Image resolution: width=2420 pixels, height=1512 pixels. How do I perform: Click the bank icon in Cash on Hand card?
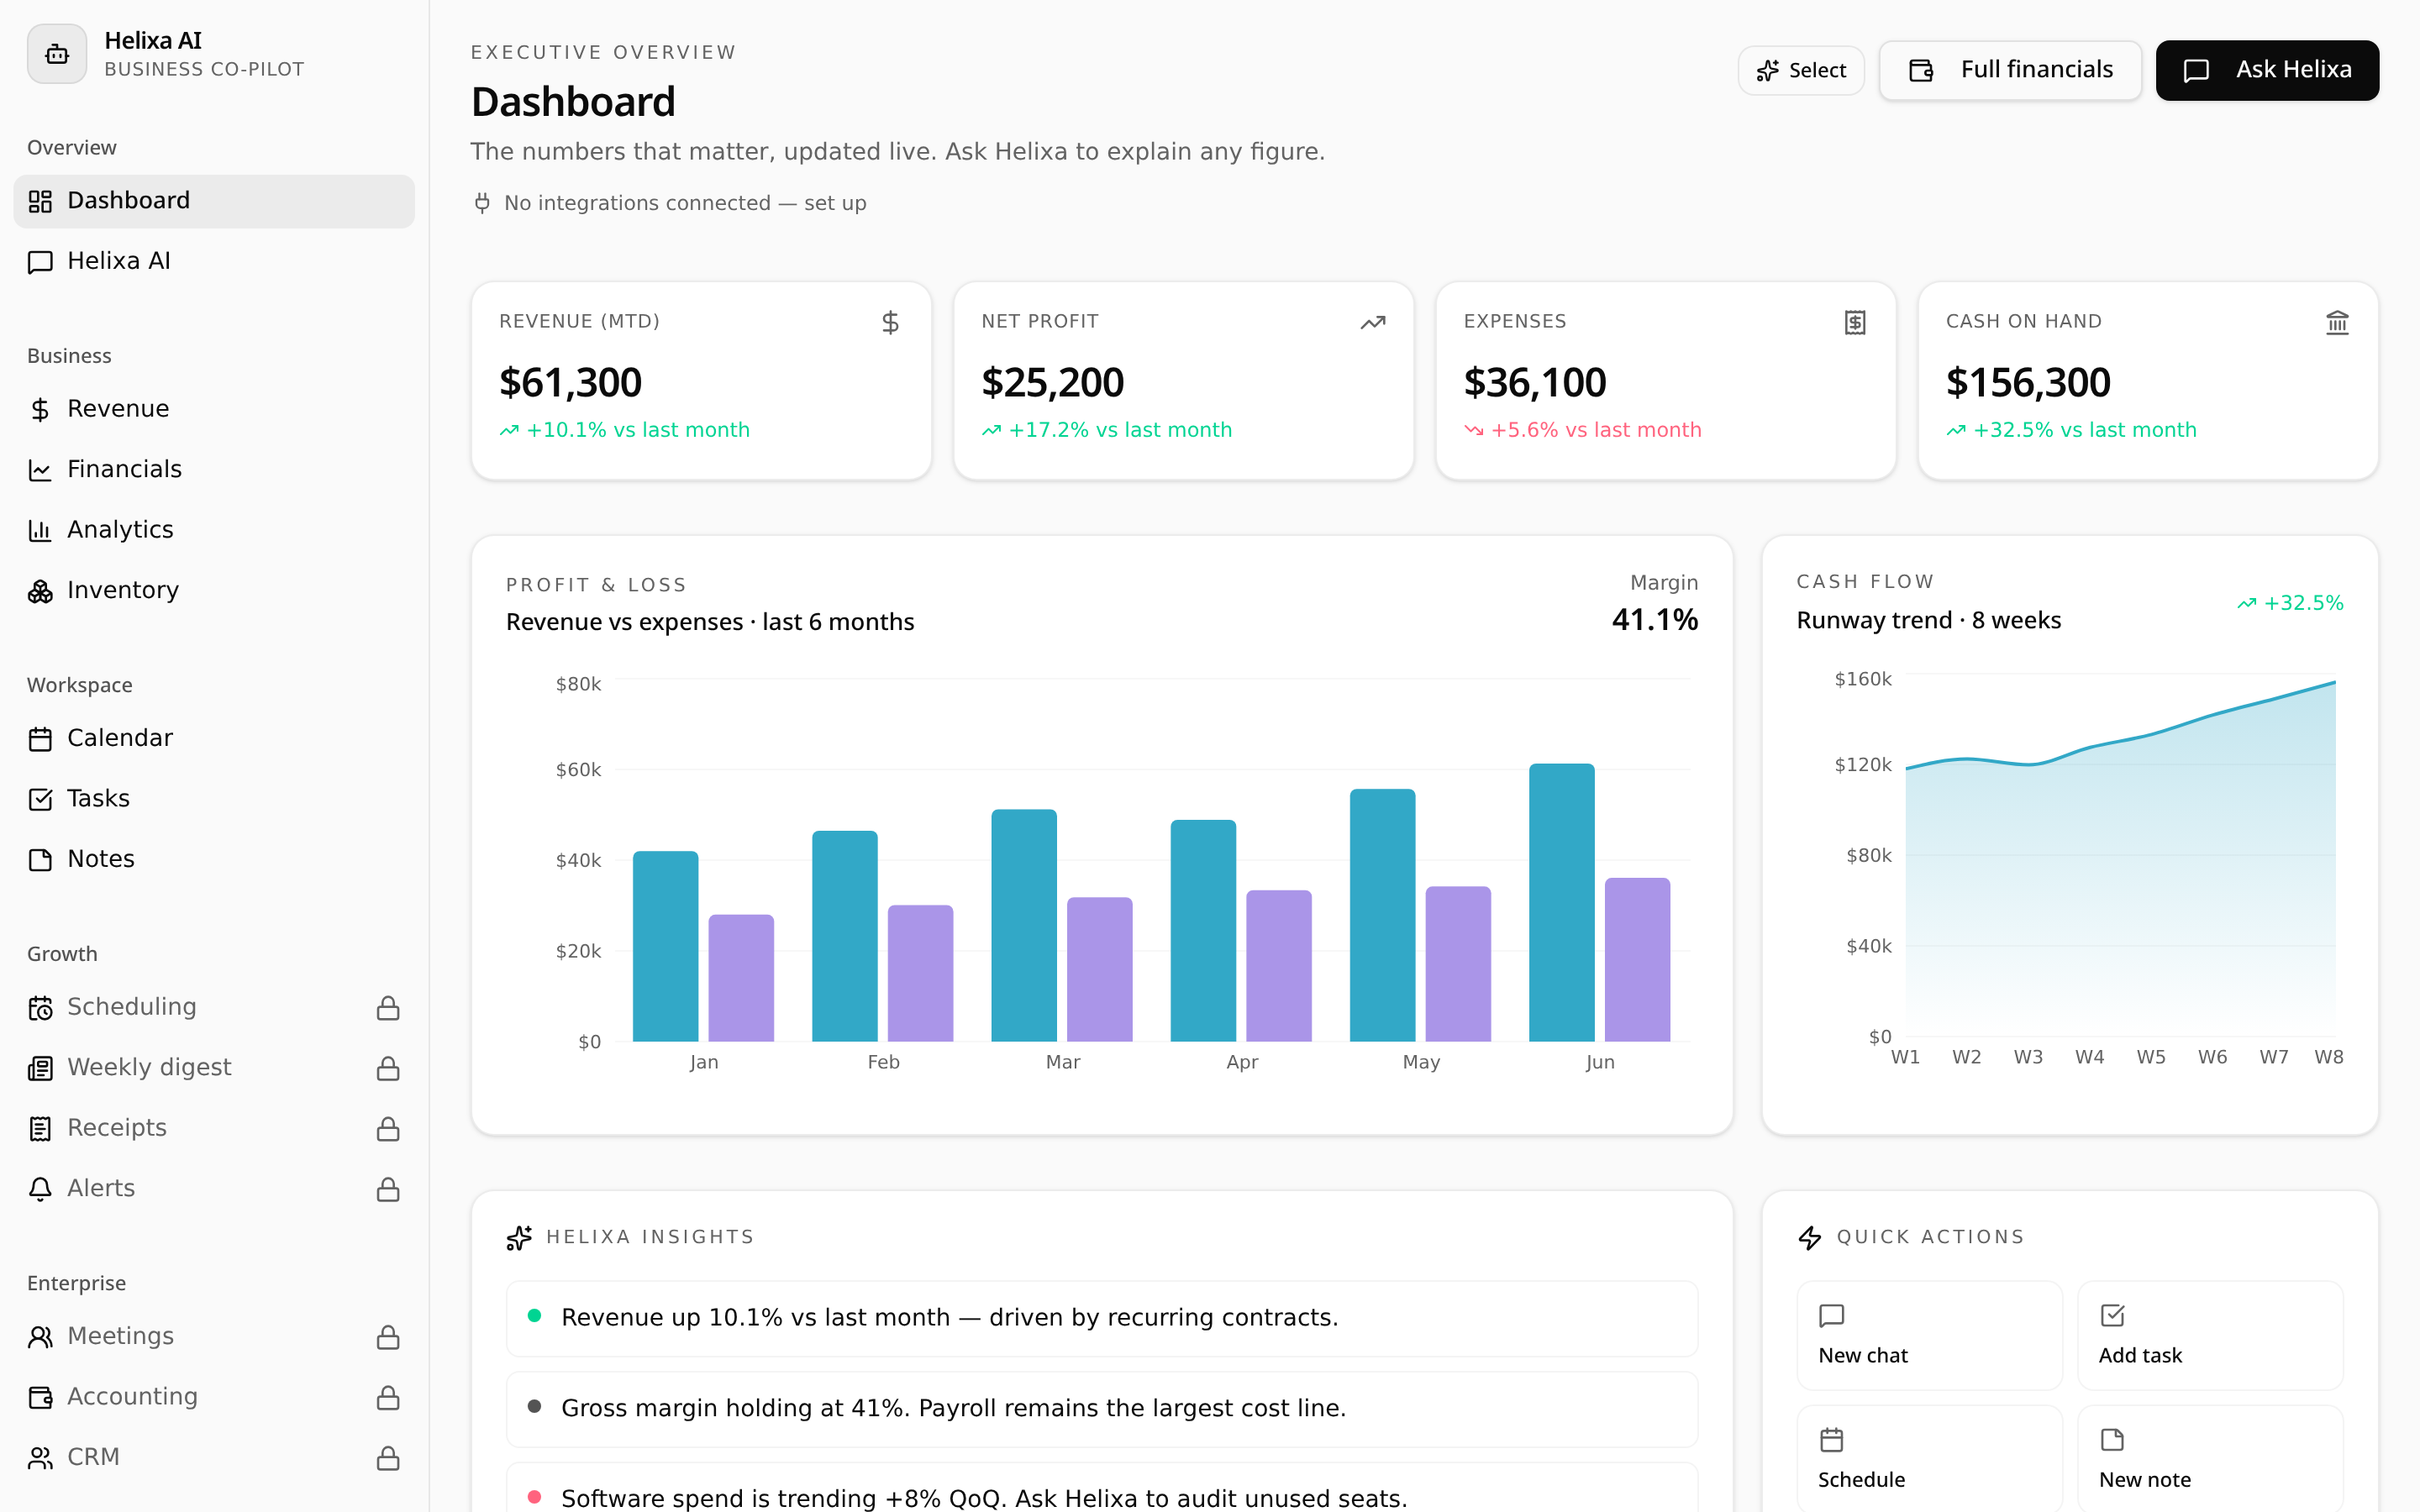(2337, 322)
